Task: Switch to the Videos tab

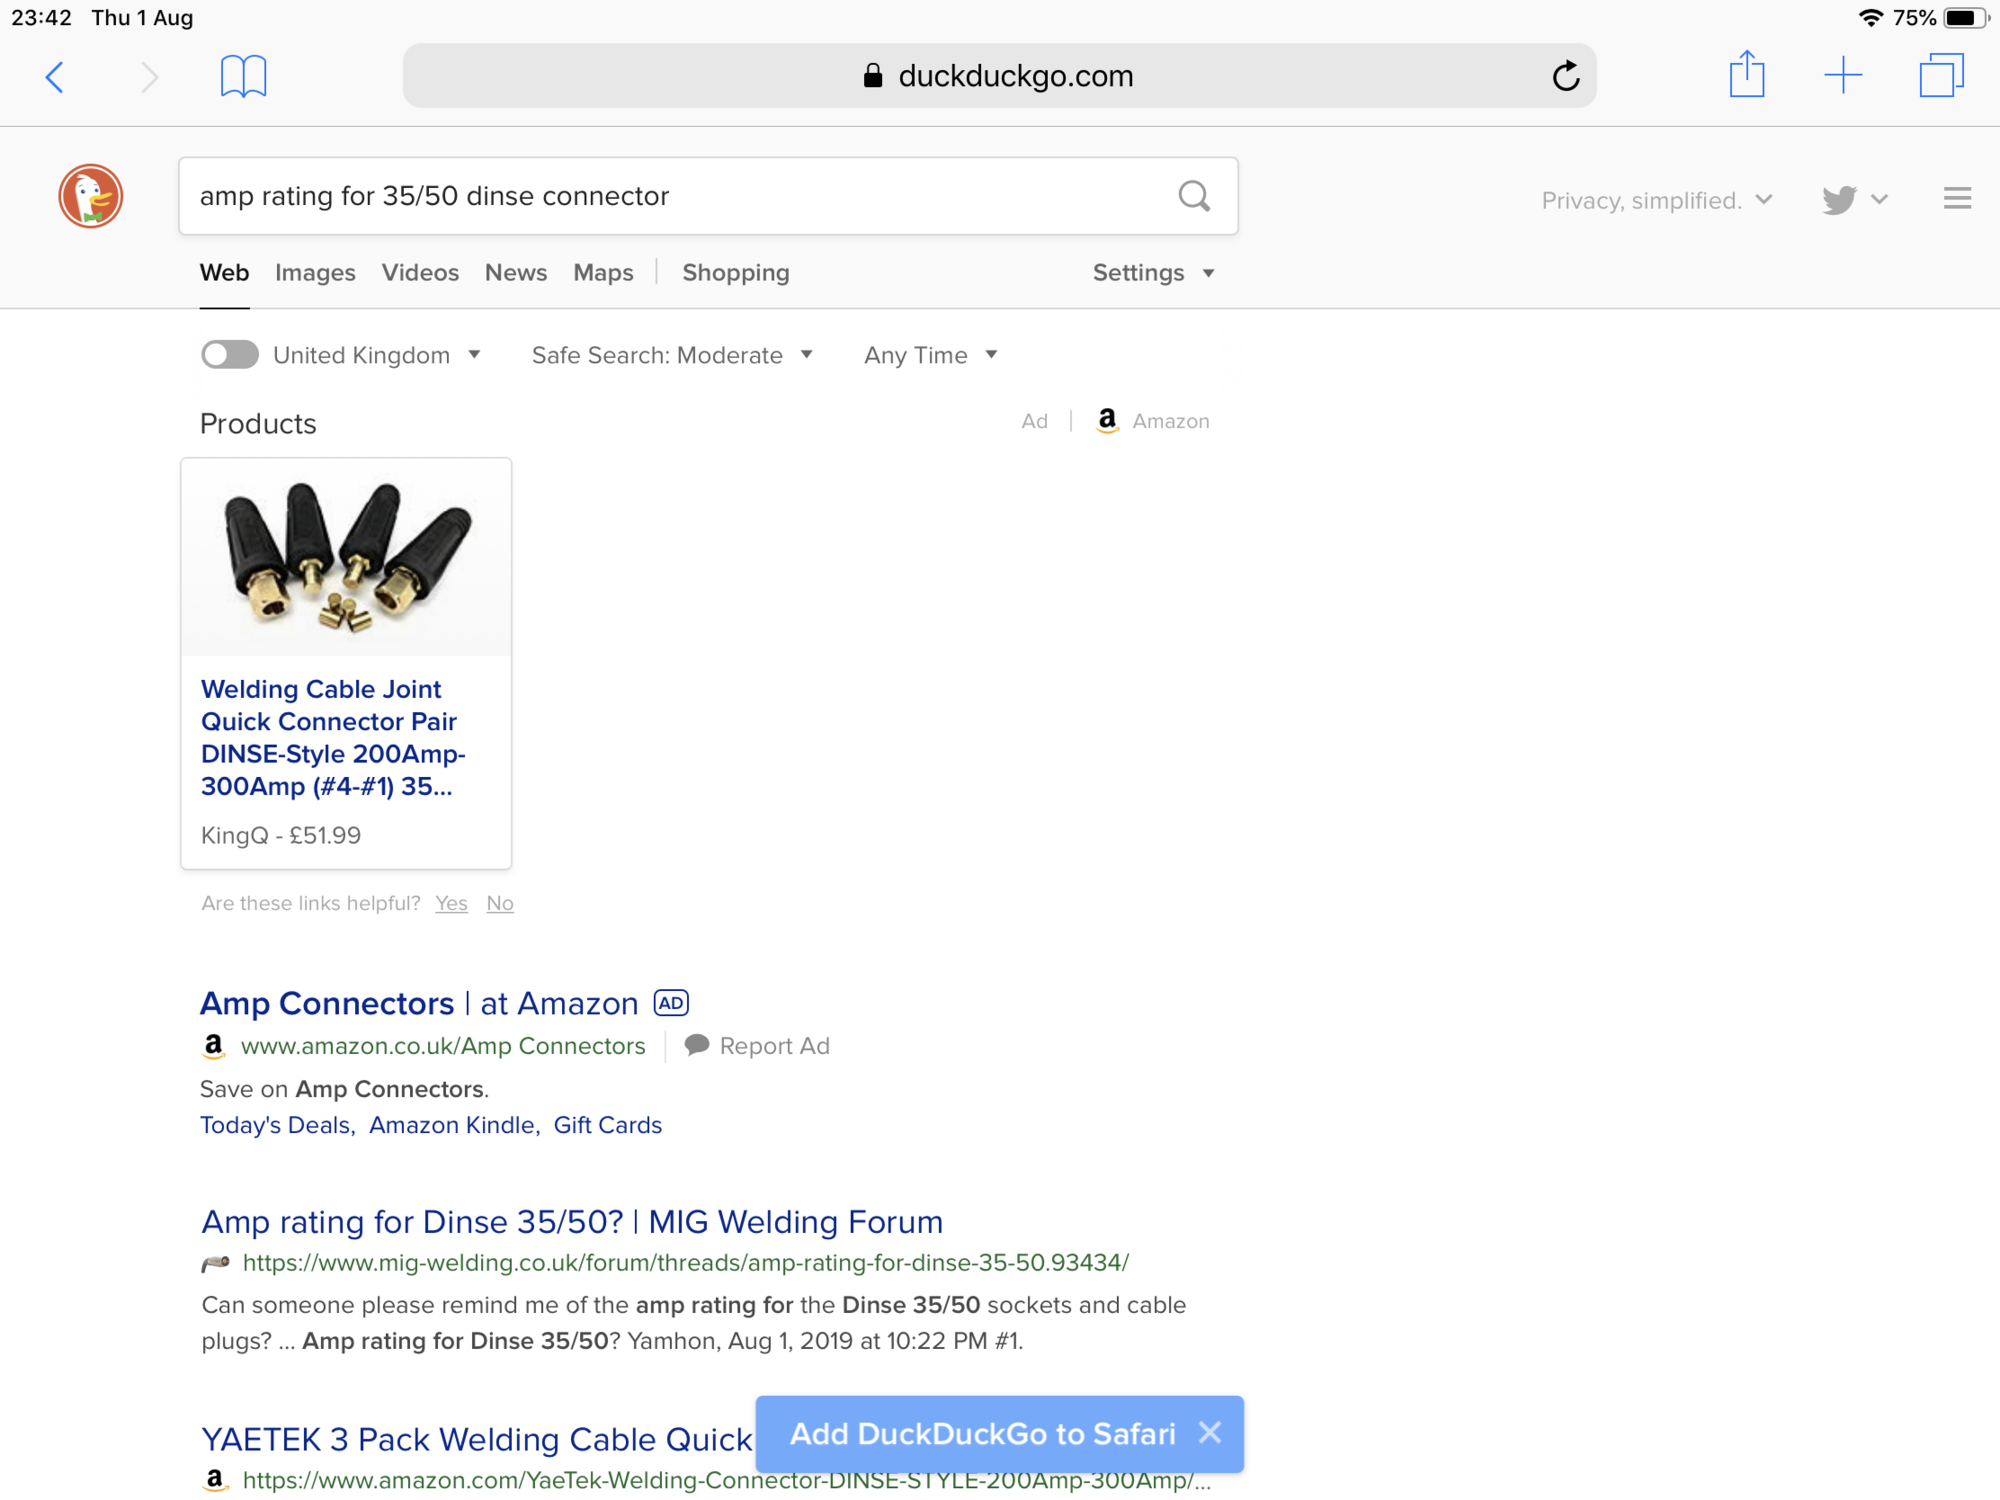Action: [x=420, y=273]
